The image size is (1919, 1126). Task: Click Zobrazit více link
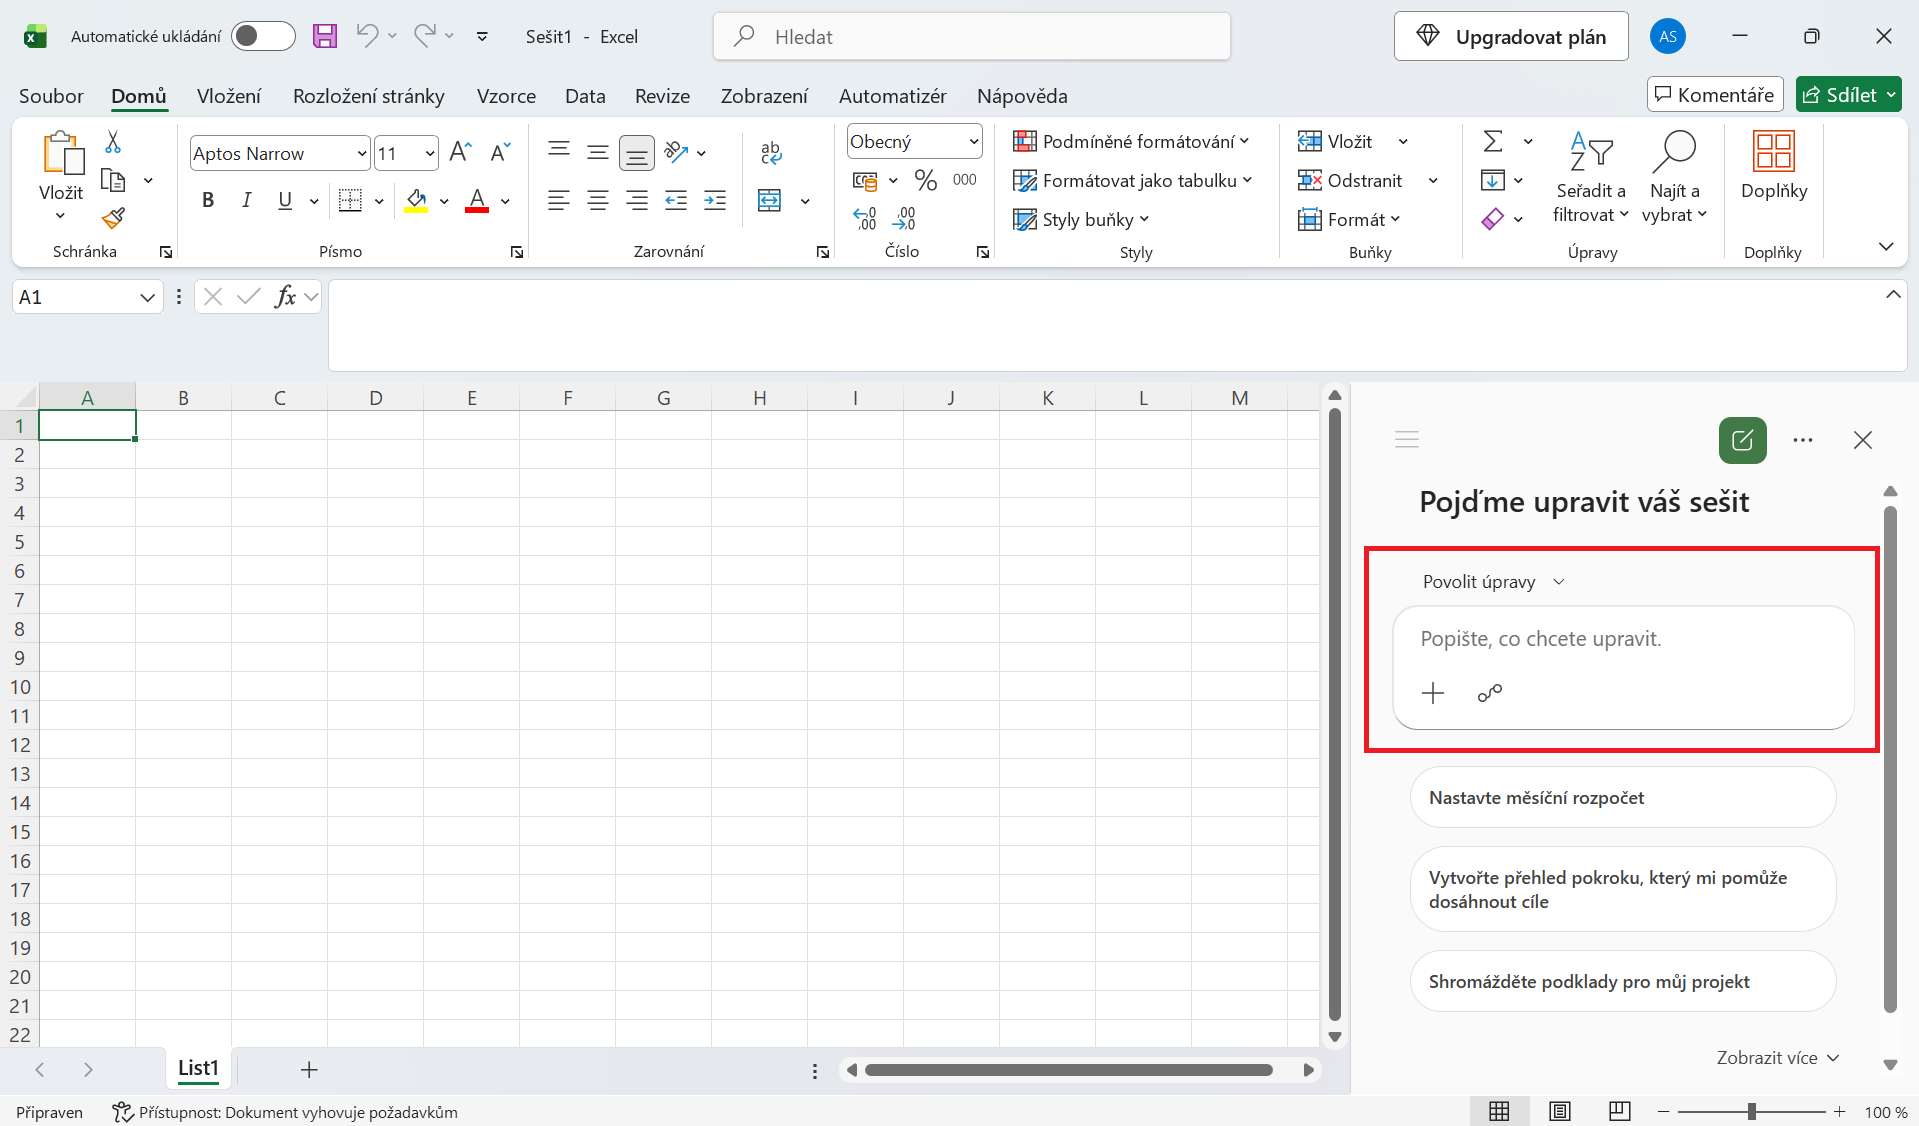point(1778,1058)
